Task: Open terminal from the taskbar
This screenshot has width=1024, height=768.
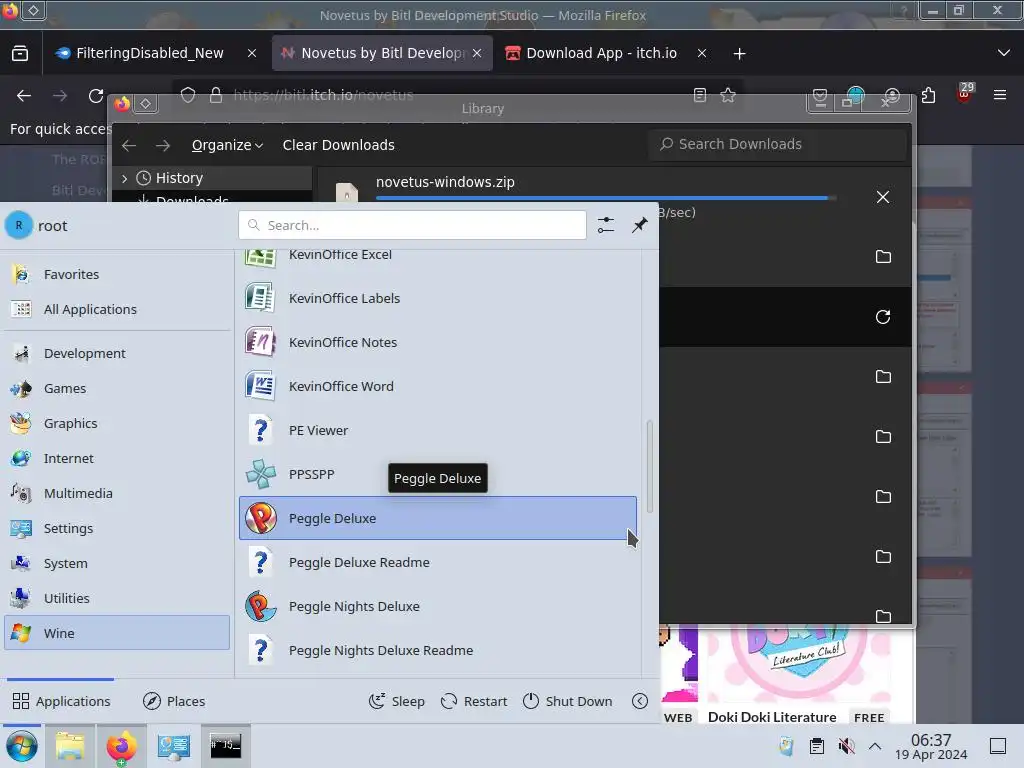Action: pos(225,746)
